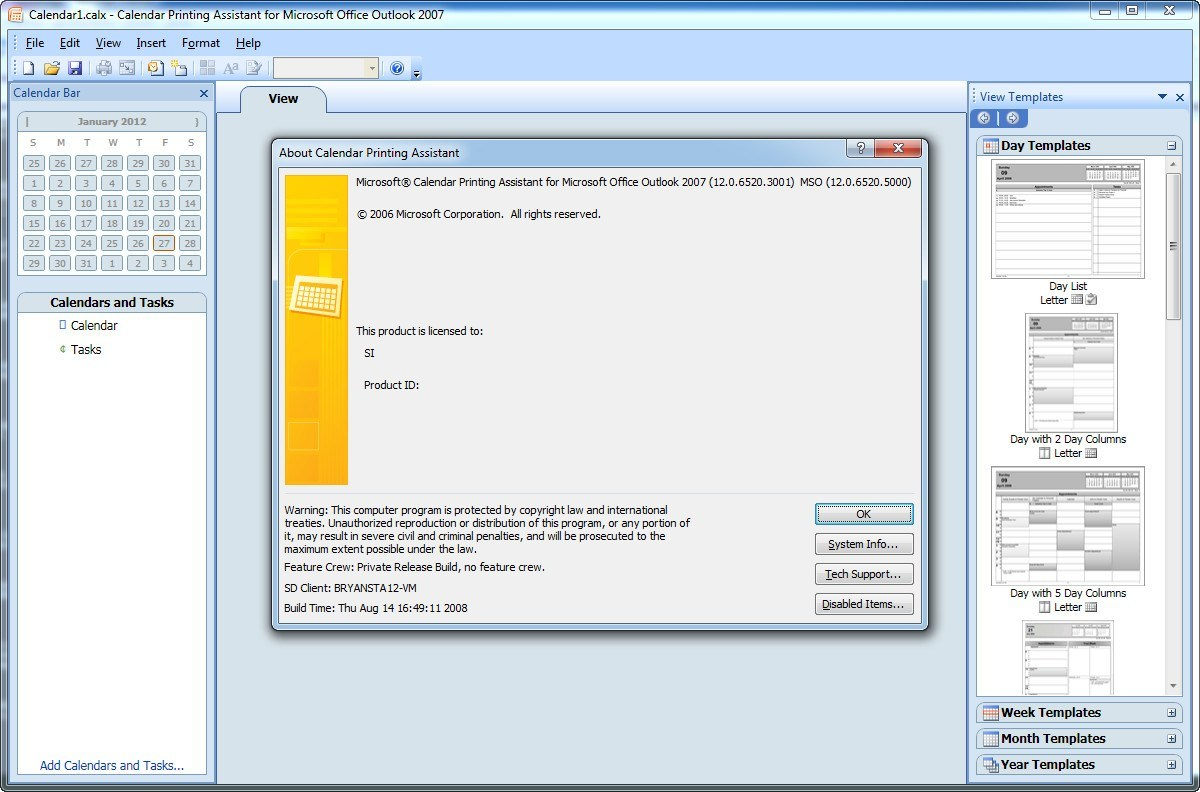
Task: Click the insert calendar clock toolbar icon
Action: 156,68
